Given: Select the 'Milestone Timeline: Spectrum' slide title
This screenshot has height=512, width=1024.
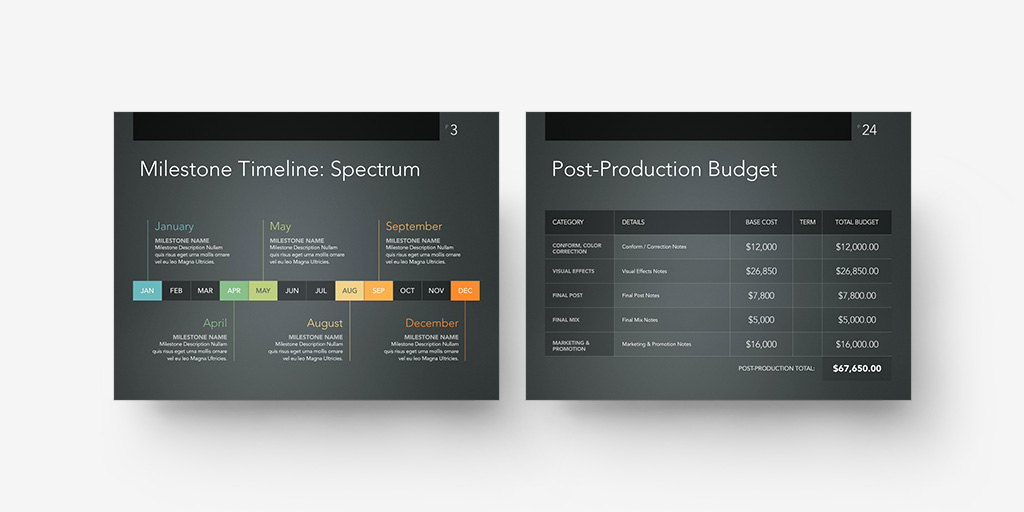Looking at the screenshot, I should [x=280, y=169].
